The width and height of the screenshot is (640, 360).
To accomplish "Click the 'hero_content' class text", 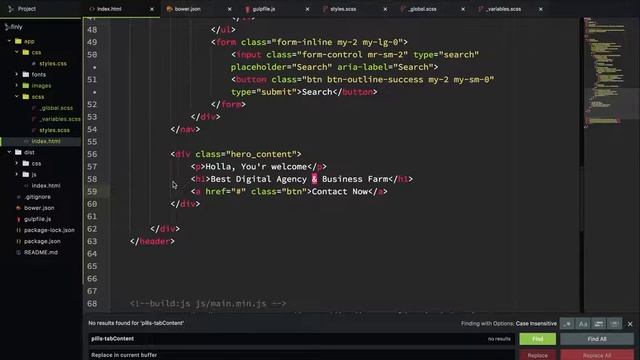I will click(263, 154).
